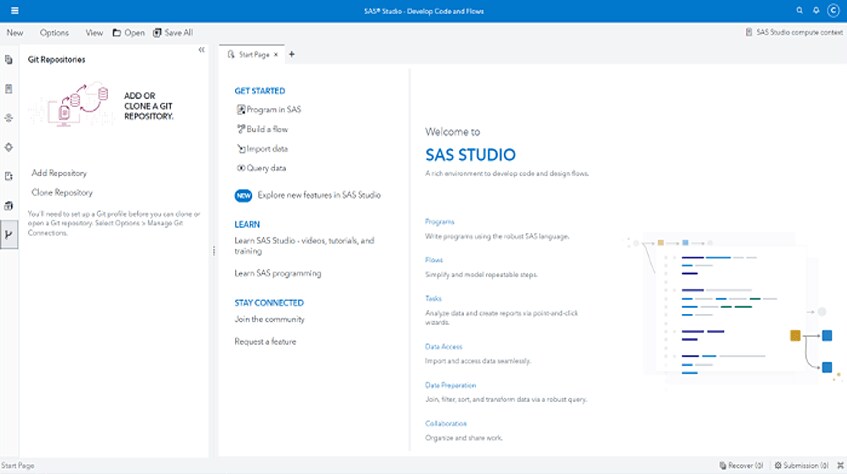Open the View menu

(94, 32)
